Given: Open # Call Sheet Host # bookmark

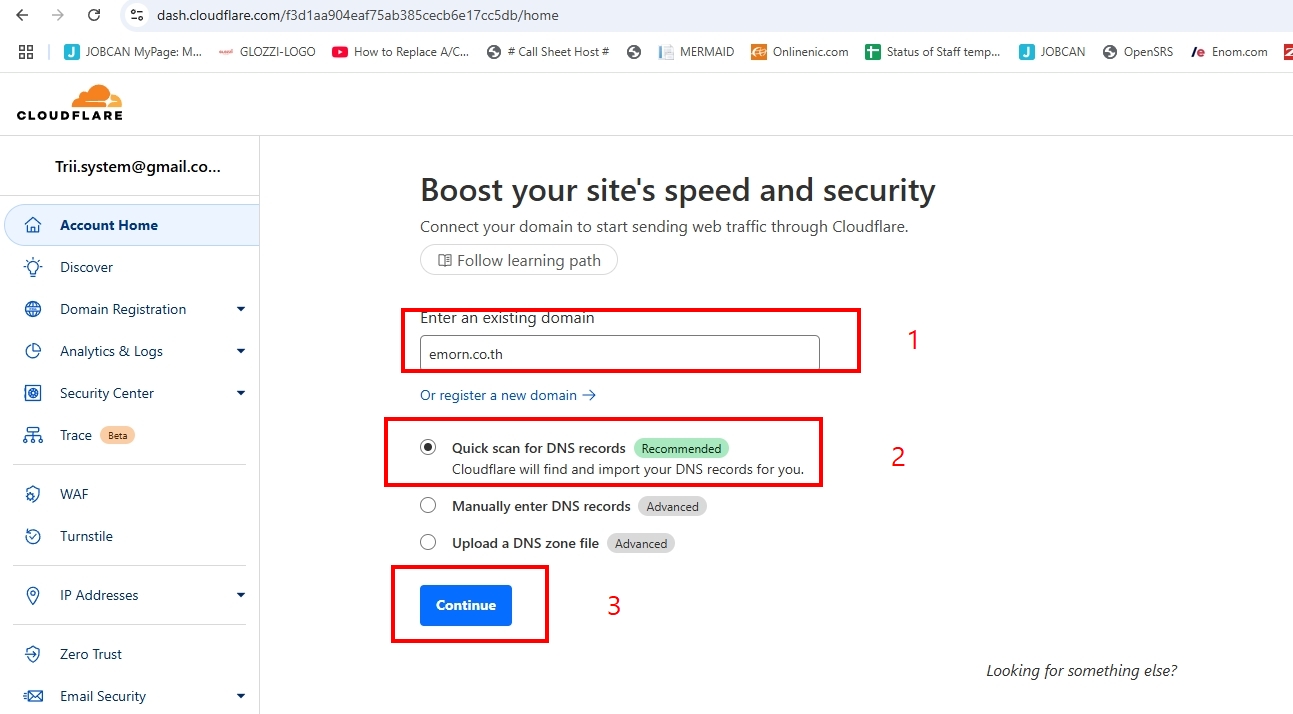Looking at the screenshot, I should 548,52.
